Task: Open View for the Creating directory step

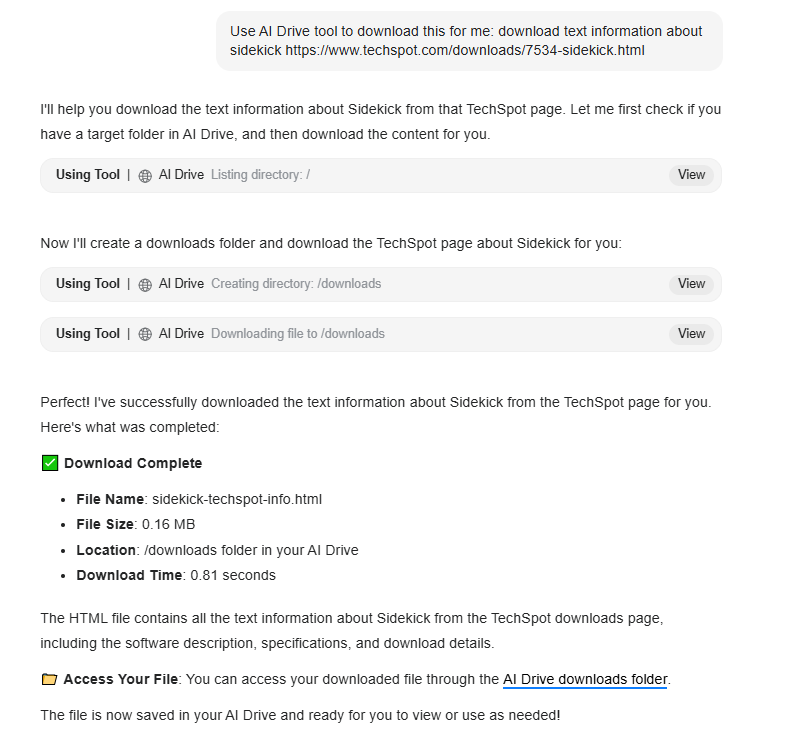Action: pyautogui.click(x=691, y=284)
